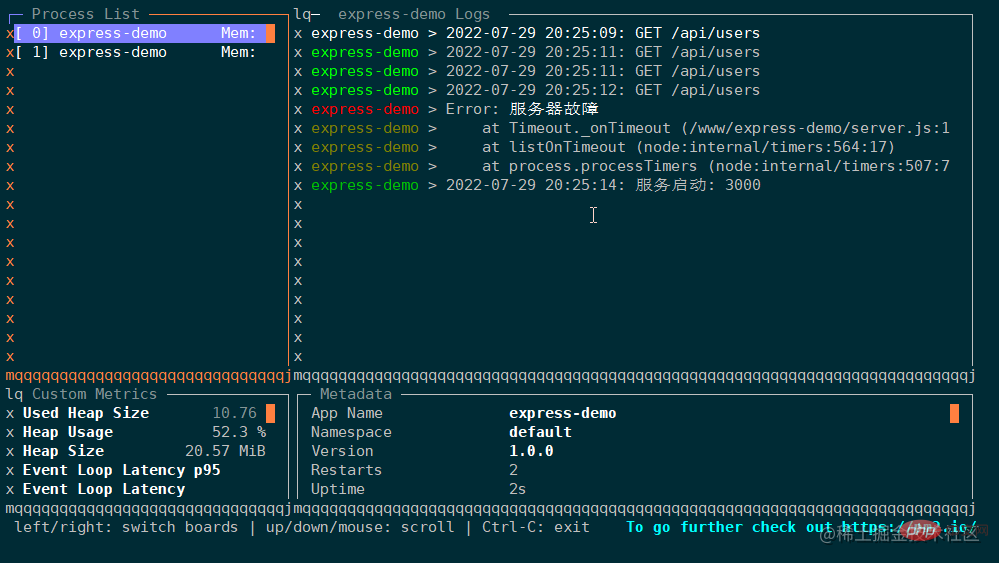999x563 pixels.
Task: Click the Custom Metrics panel title
Action: 94,394
